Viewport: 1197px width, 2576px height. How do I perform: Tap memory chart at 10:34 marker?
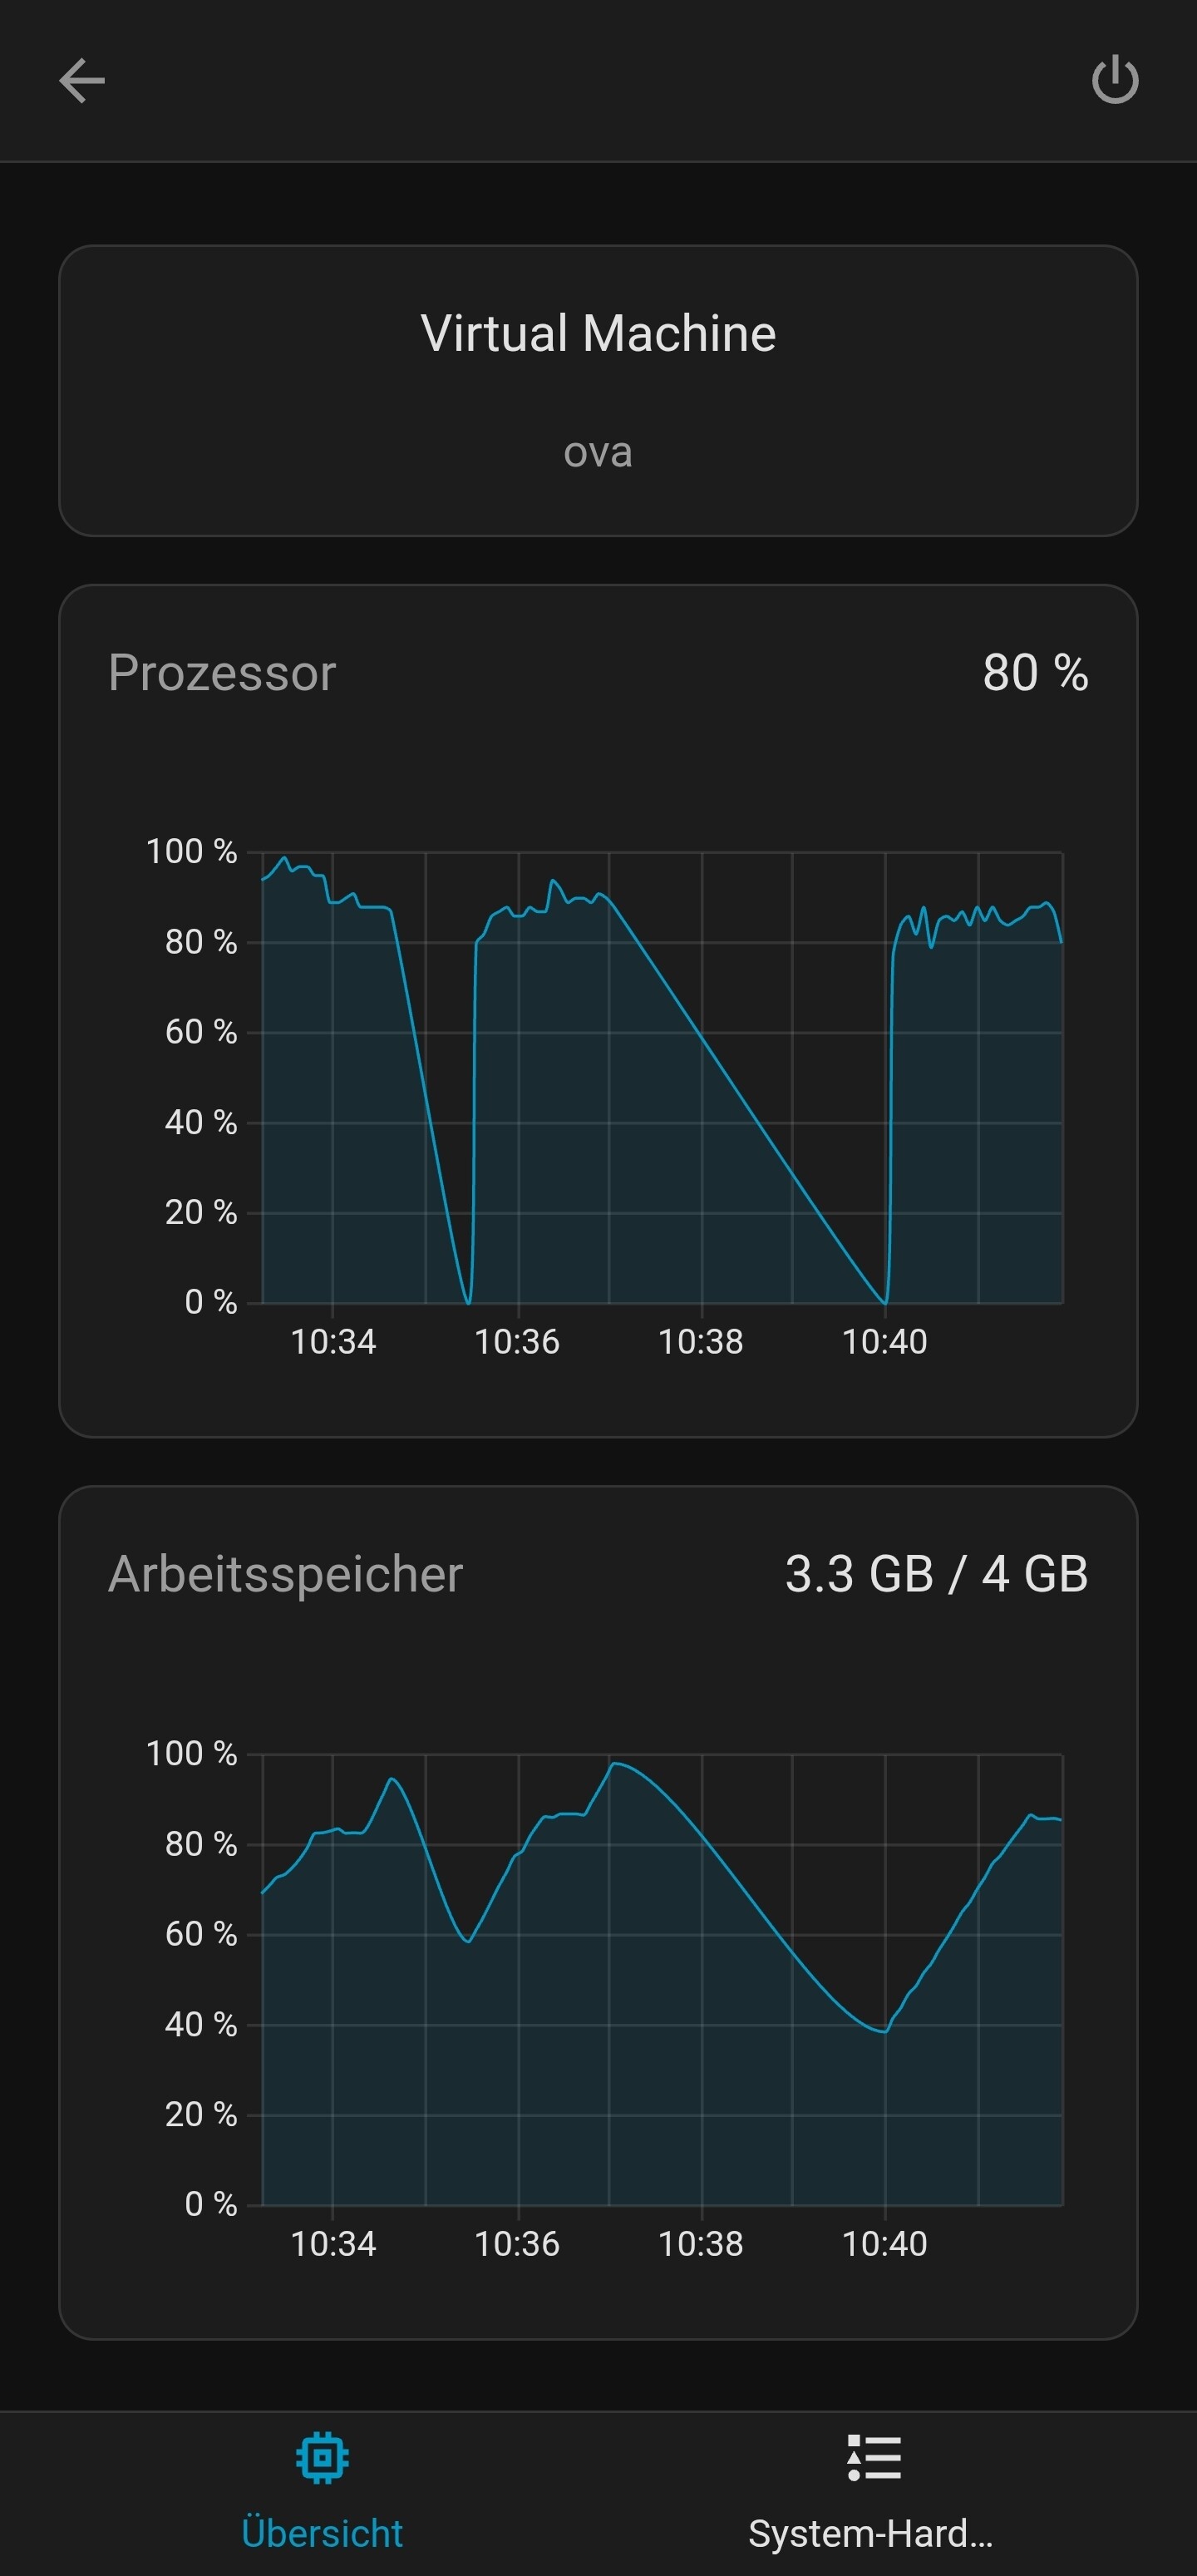tap(333, 2243)
